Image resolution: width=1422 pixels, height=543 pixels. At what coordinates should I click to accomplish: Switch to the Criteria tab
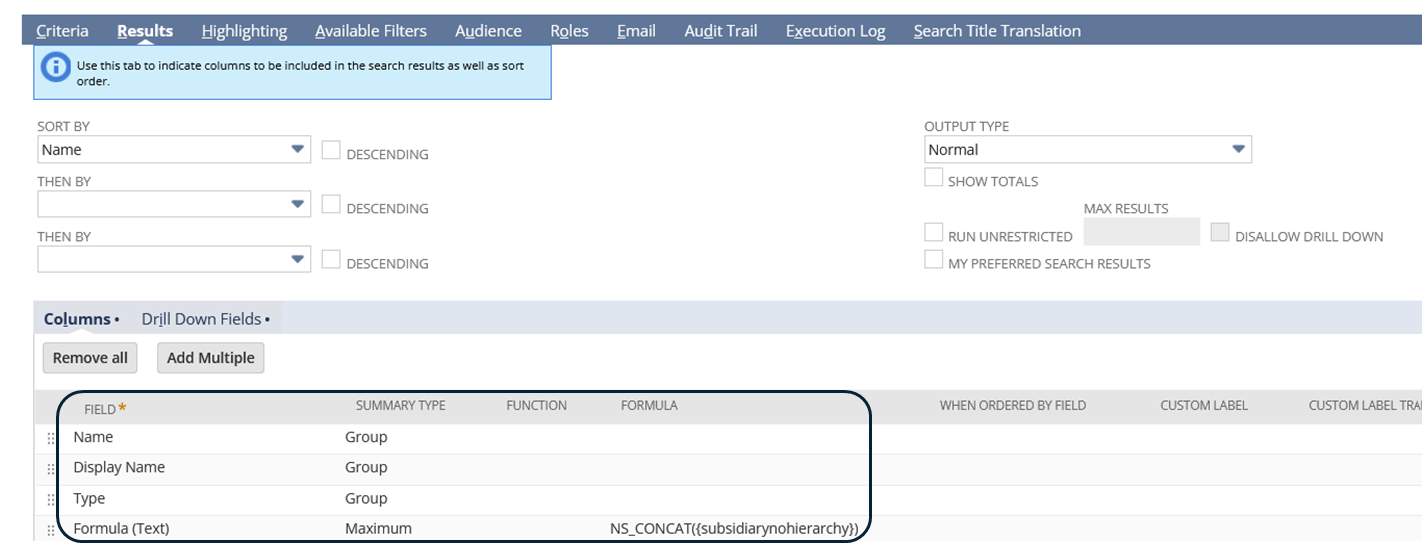(x=62, y=31)
